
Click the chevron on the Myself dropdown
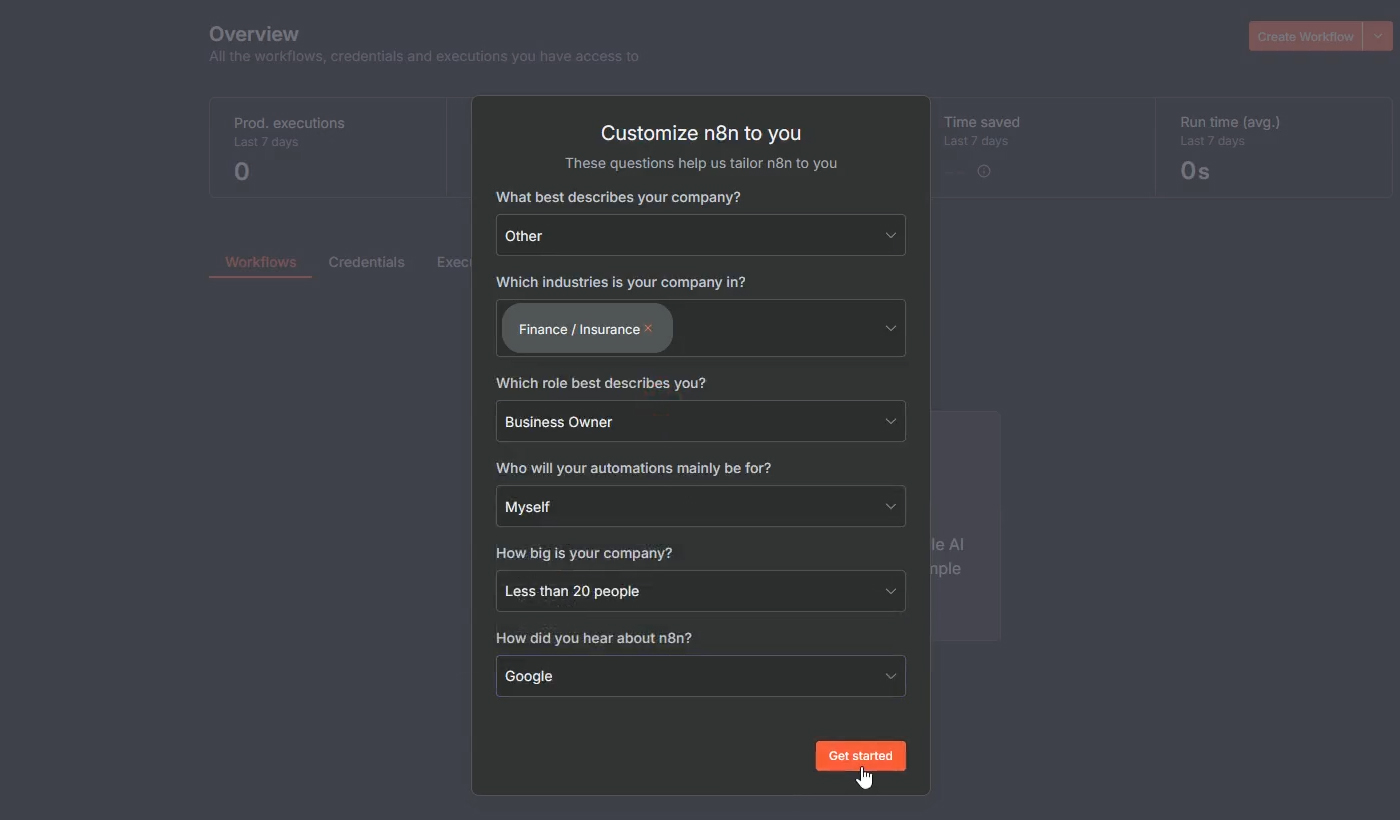[x=890, y=506]
